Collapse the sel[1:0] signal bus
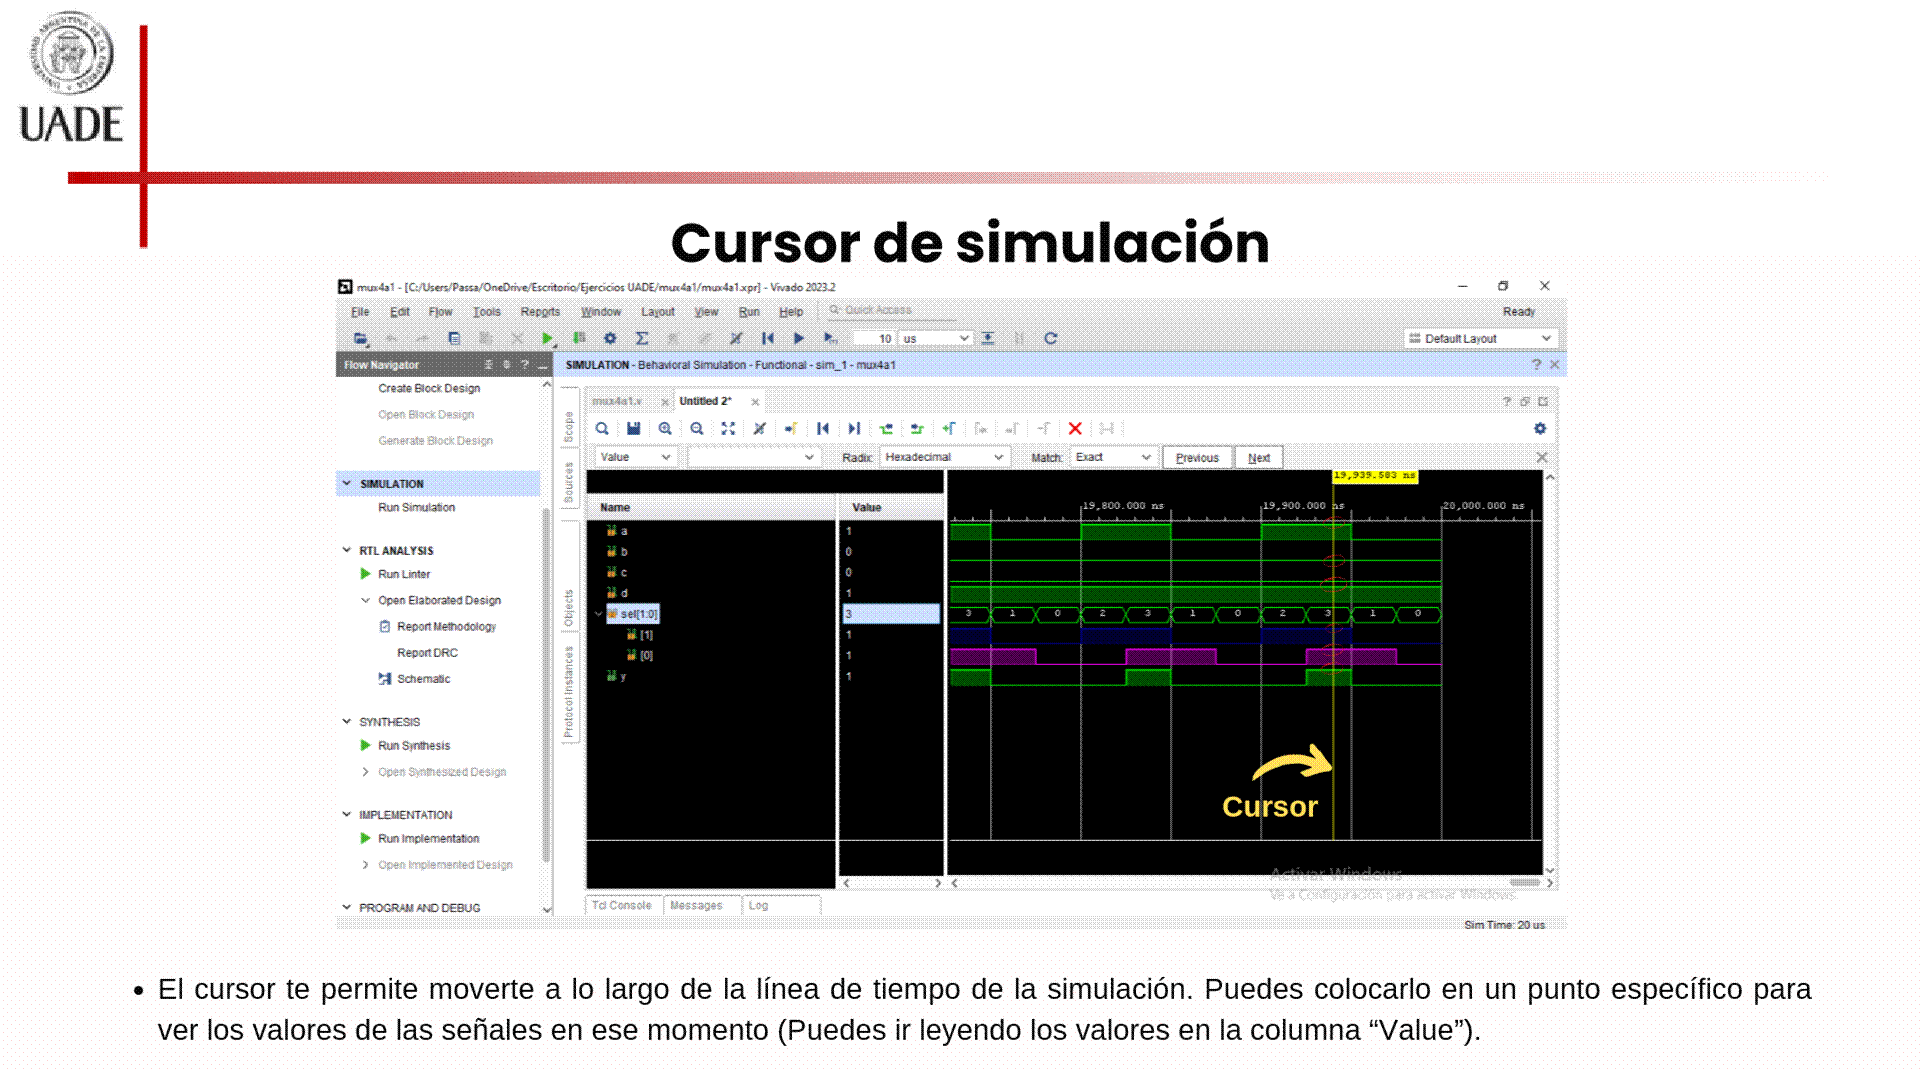Viewport: 1920px width, 1080px height. (599, 614)
